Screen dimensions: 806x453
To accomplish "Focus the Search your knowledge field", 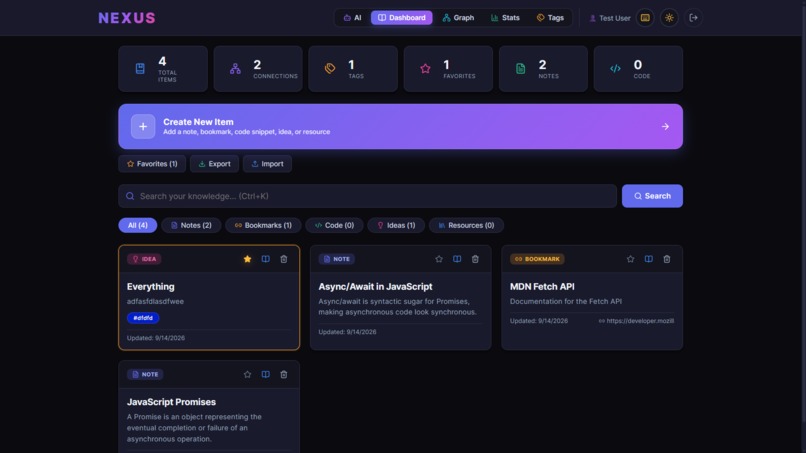I will point(368,196).
